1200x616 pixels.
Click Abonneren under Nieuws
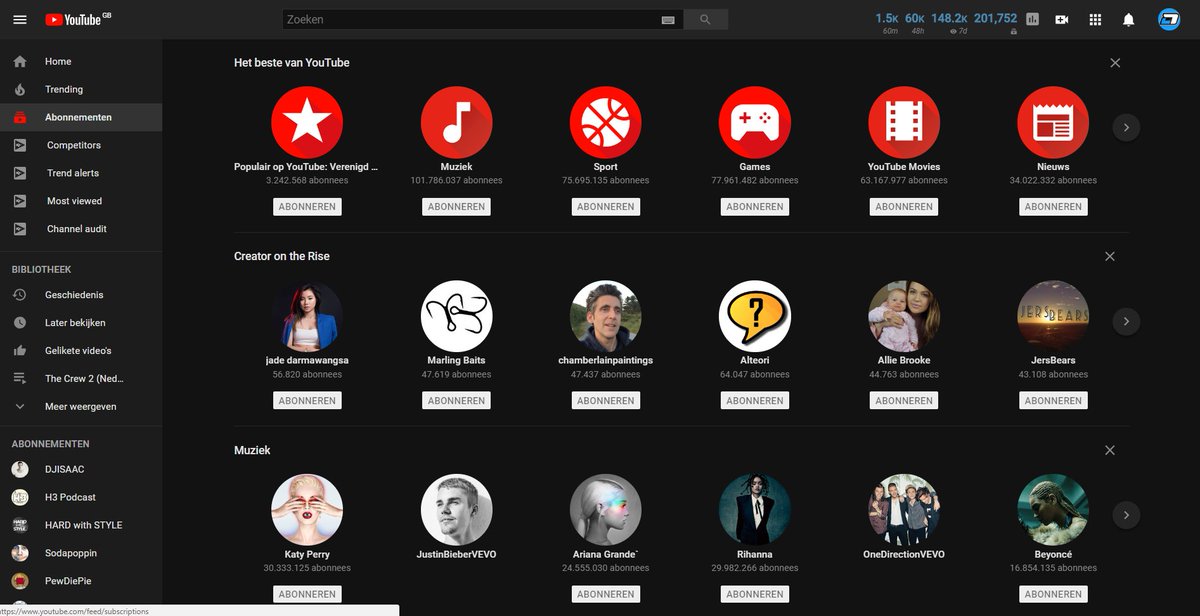coord(1053,207)
